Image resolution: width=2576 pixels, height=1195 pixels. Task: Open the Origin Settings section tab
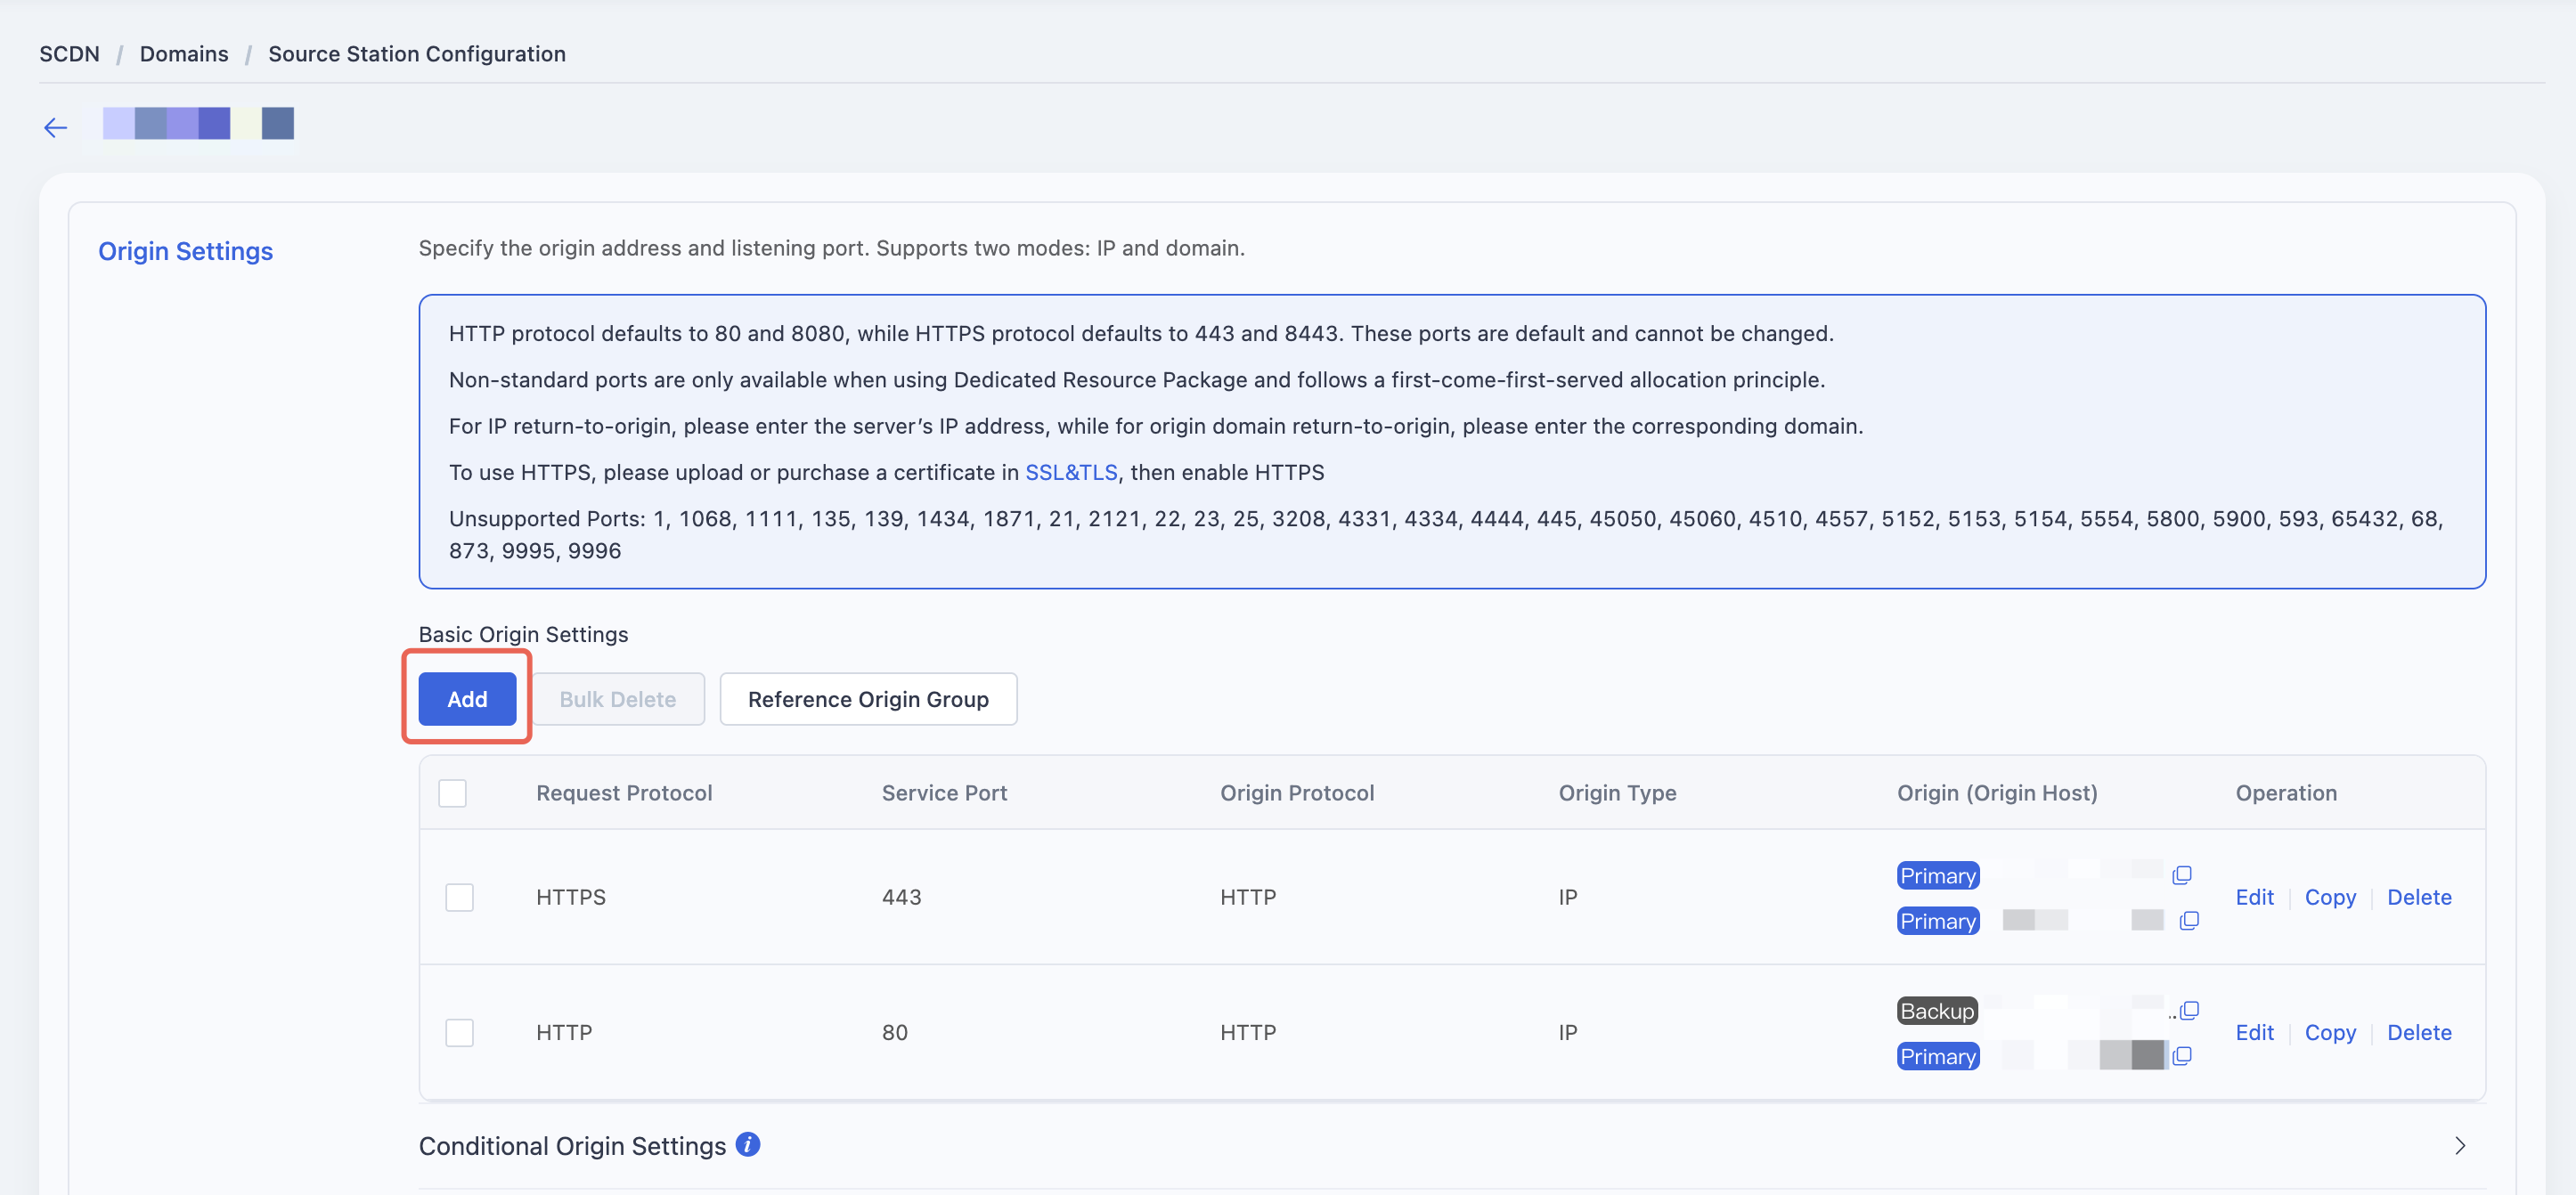(185, 251)
